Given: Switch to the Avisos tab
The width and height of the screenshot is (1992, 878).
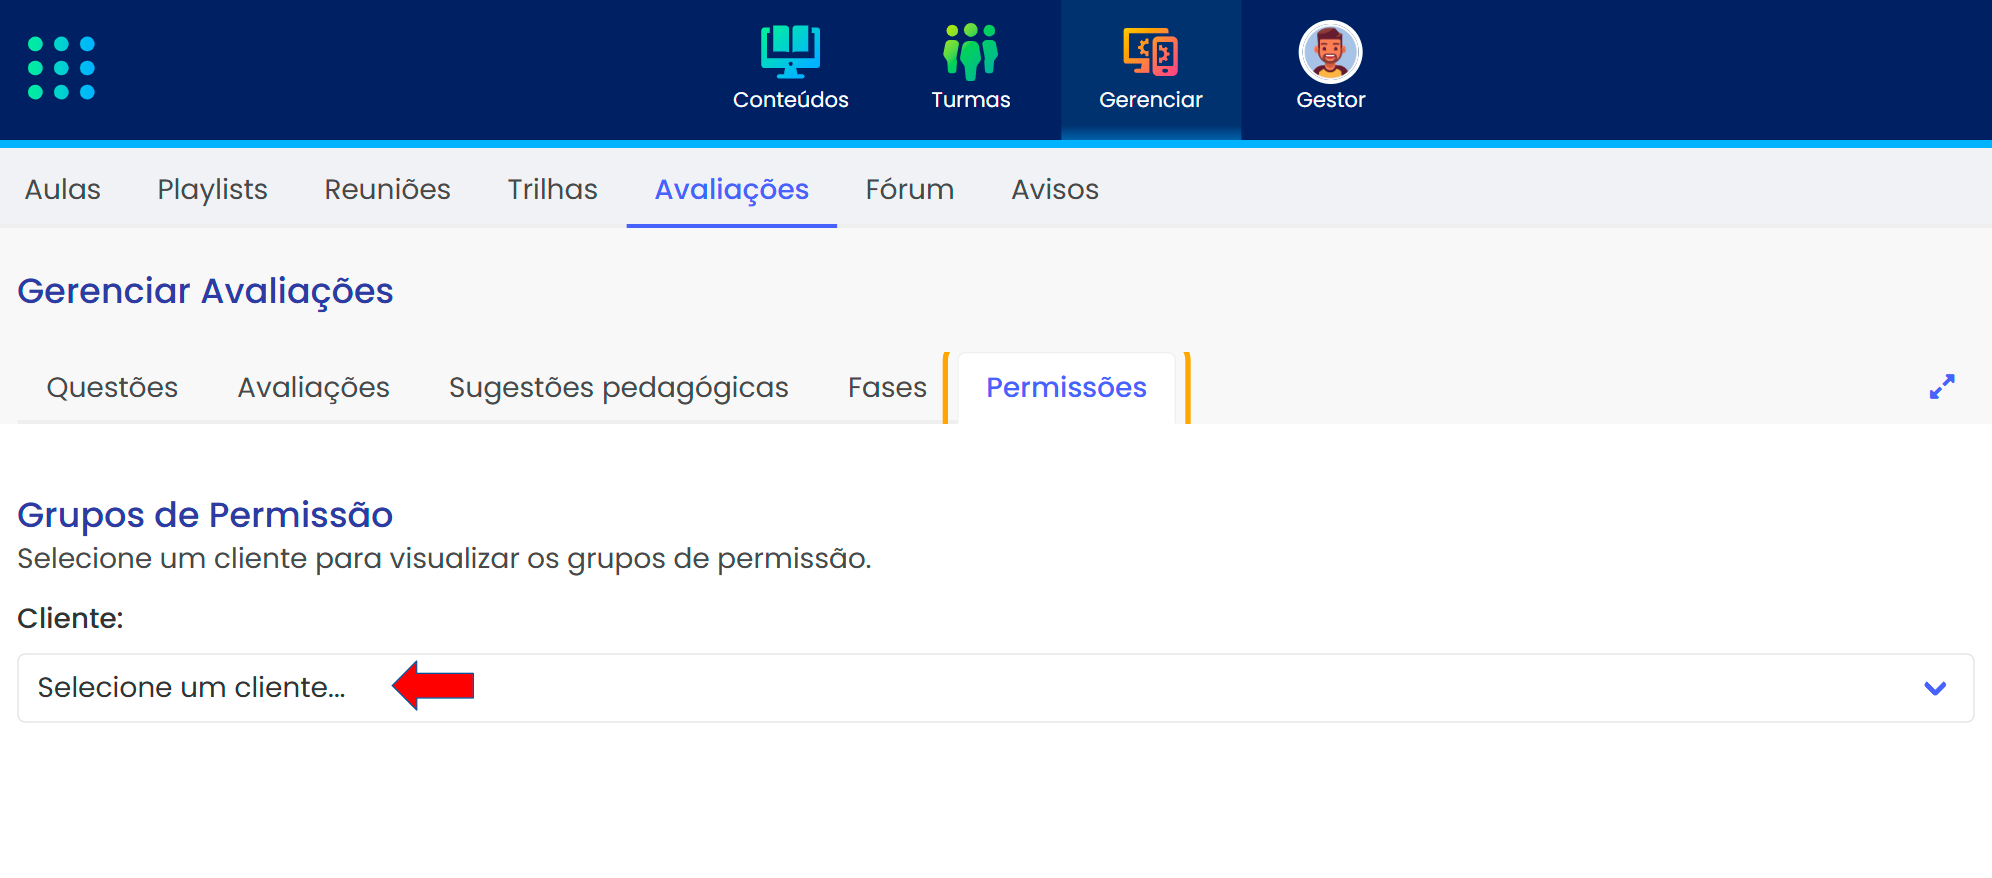Looking at the screenshot, I should 1054,189.
